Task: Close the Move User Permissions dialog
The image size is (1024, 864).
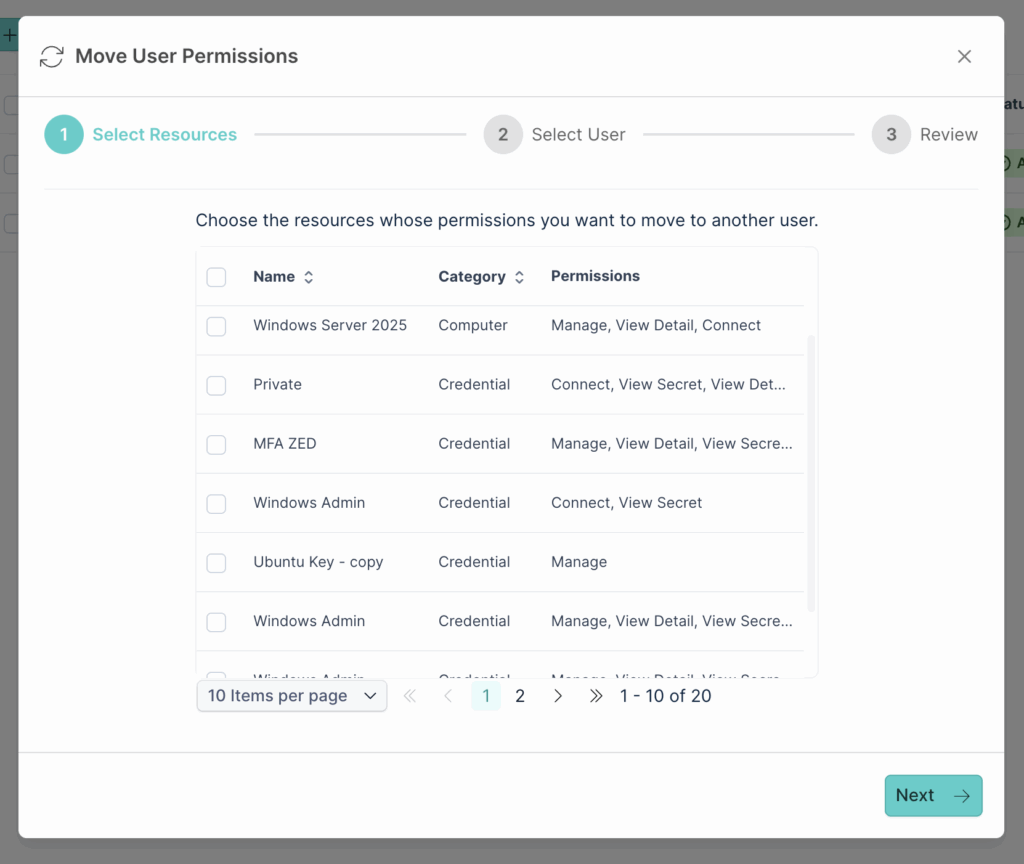Action: [x=964, y=57]
